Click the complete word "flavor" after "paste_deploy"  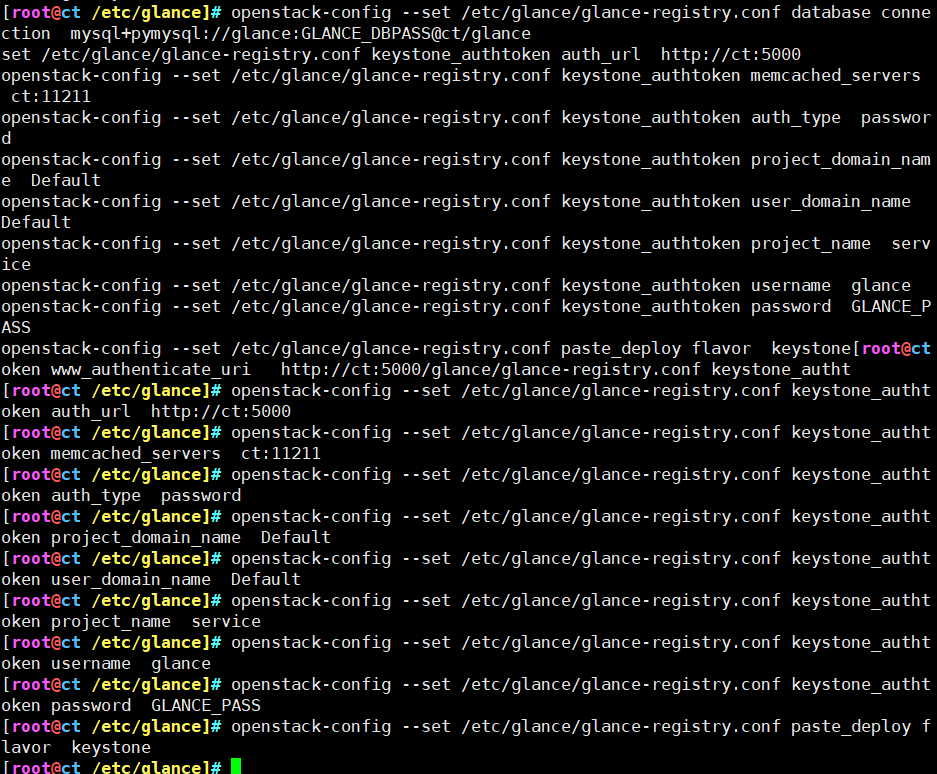click(721, 348)
